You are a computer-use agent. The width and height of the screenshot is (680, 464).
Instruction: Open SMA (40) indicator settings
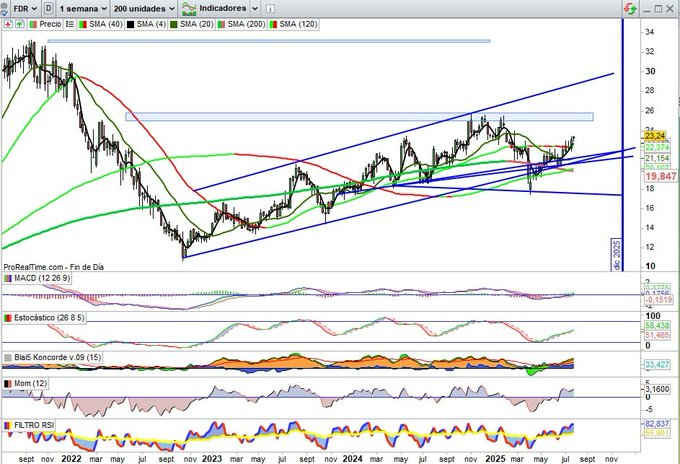point(106,24)
